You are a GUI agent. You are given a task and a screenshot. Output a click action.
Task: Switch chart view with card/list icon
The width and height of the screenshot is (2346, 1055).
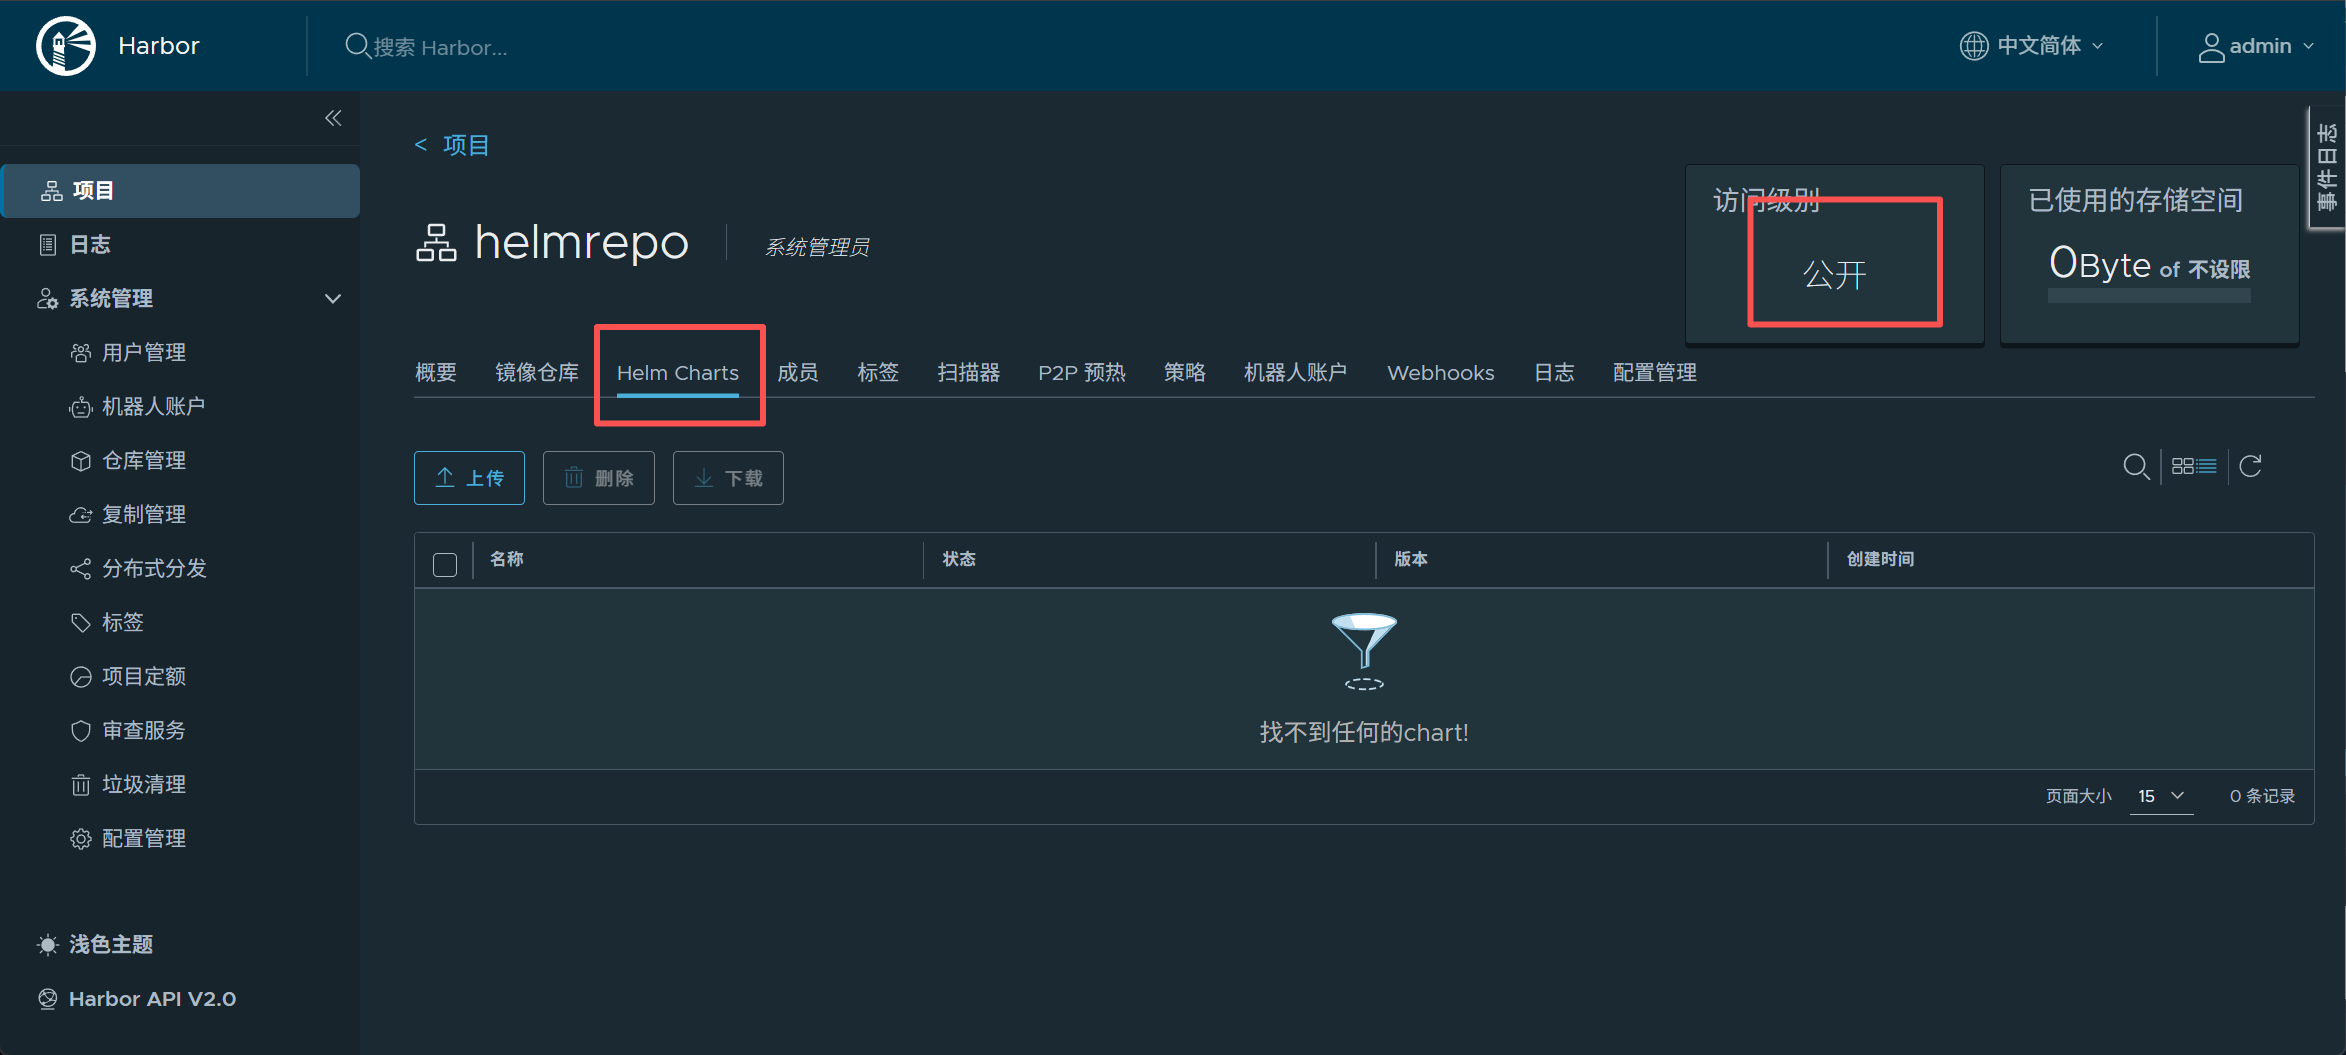point(2194,467)
